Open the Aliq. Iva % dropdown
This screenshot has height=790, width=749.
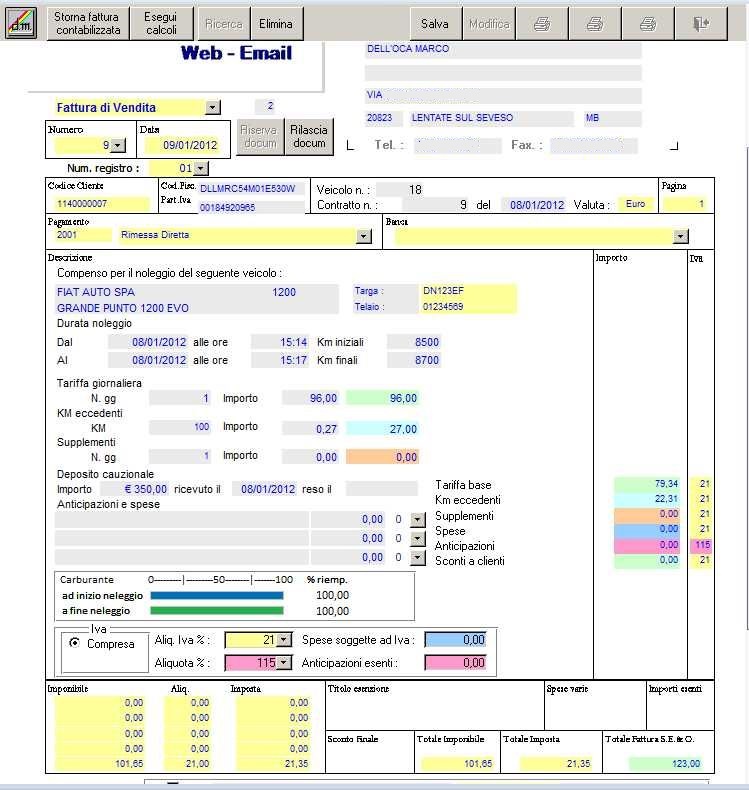284,640
